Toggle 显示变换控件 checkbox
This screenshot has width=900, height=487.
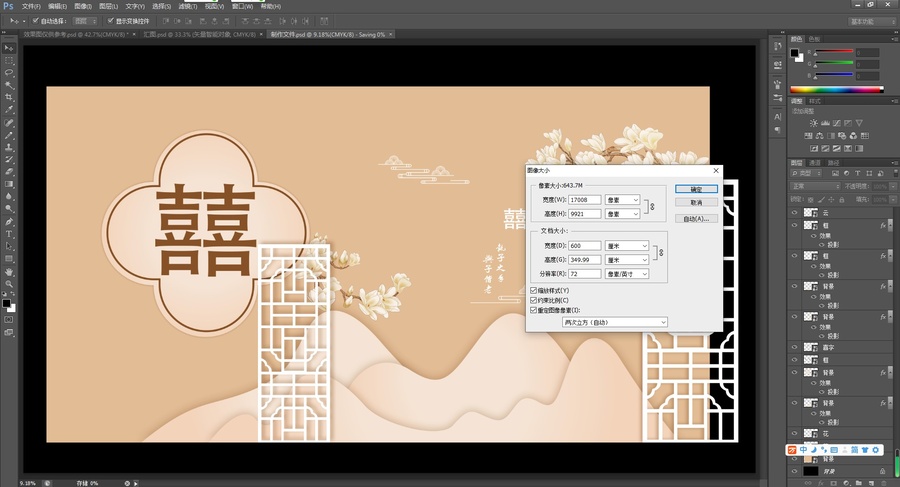[110, 21]
